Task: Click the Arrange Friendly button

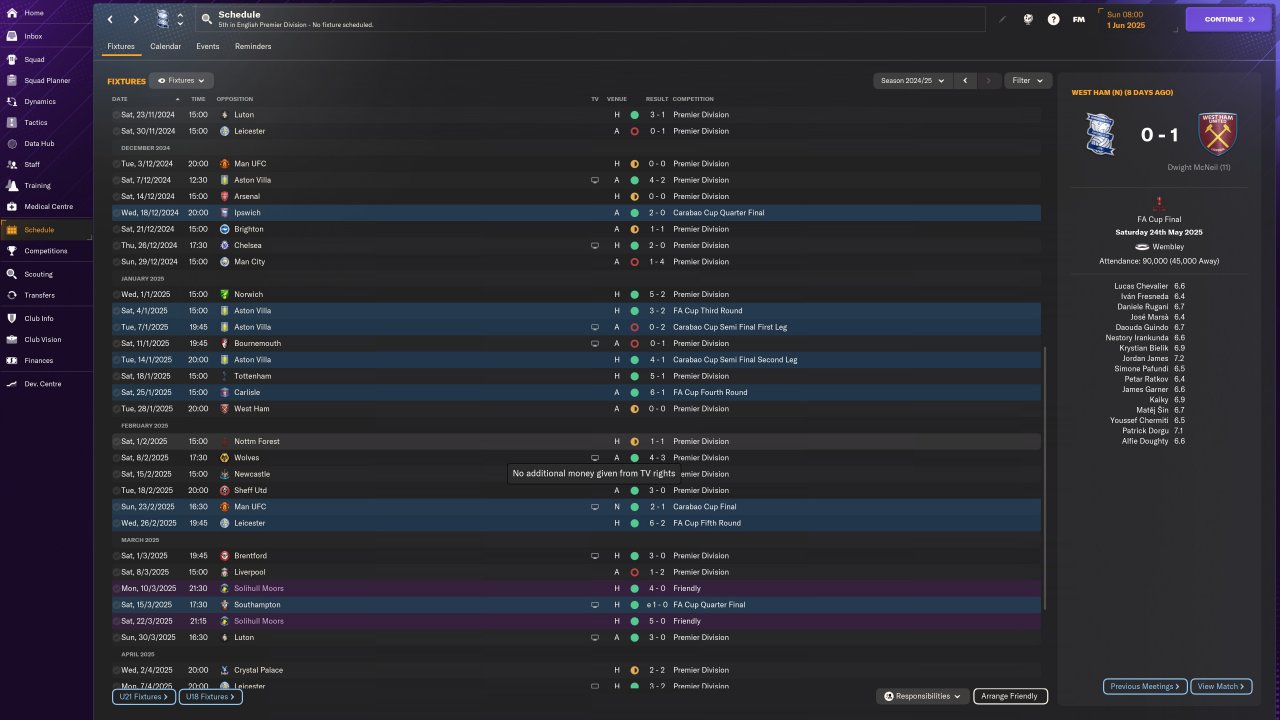Action: pos(1010,696)
